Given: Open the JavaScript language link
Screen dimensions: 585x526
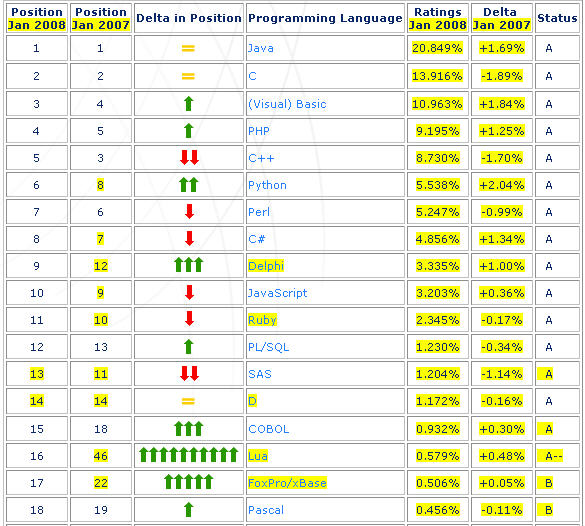Looking at the screenshot, I should pos(277,293).
